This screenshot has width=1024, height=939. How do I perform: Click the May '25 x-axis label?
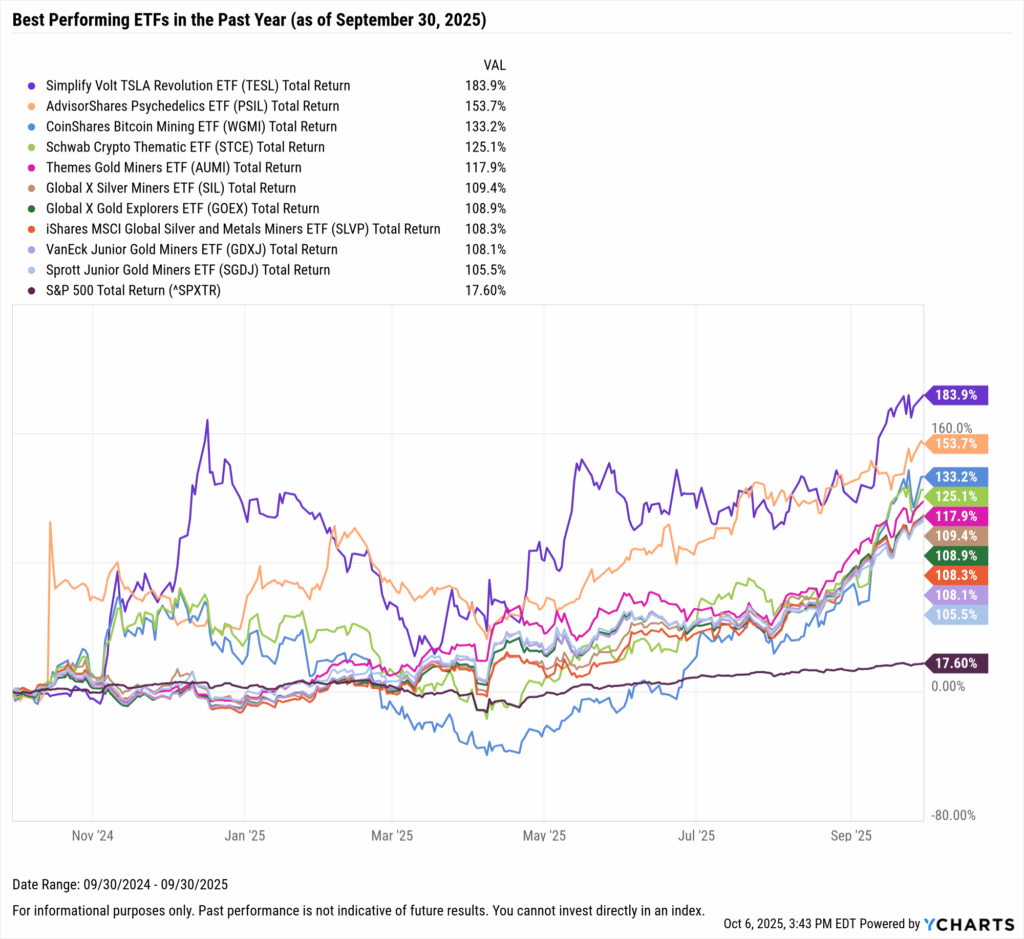(543, 835)
